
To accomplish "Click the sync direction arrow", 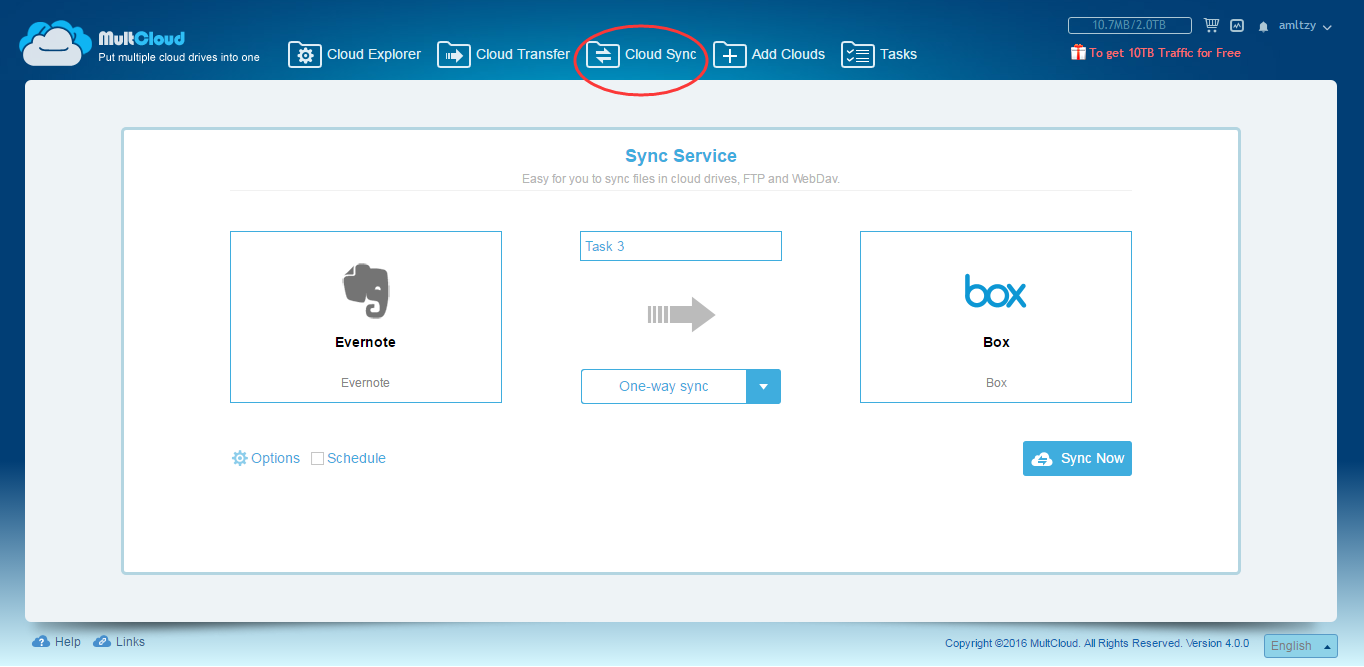I will click(681, 315).
